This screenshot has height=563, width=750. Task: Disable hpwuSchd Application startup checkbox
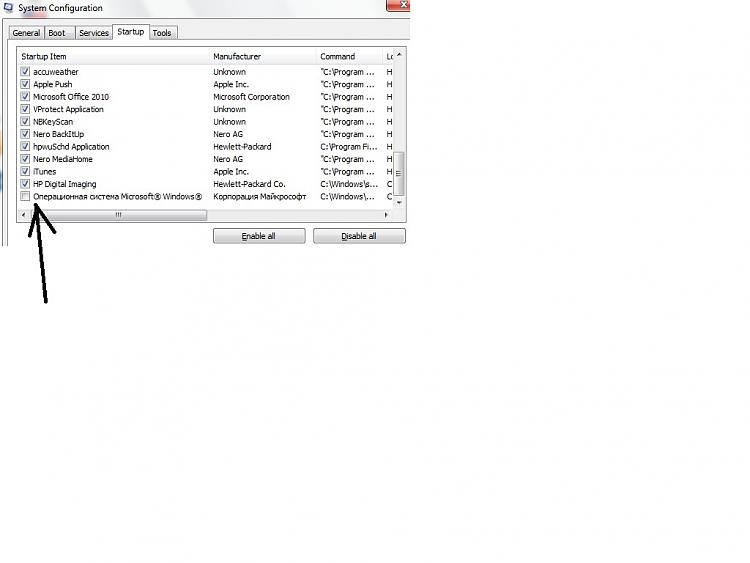[25, 146]
